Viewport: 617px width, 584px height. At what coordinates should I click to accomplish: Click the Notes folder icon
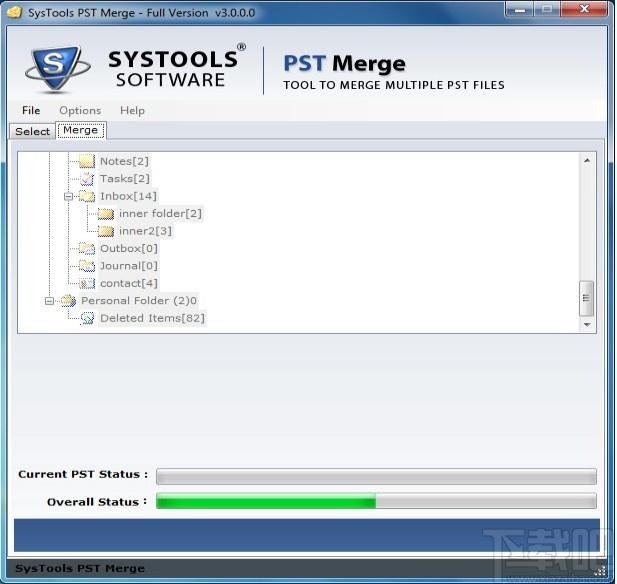tap(87, 161)
